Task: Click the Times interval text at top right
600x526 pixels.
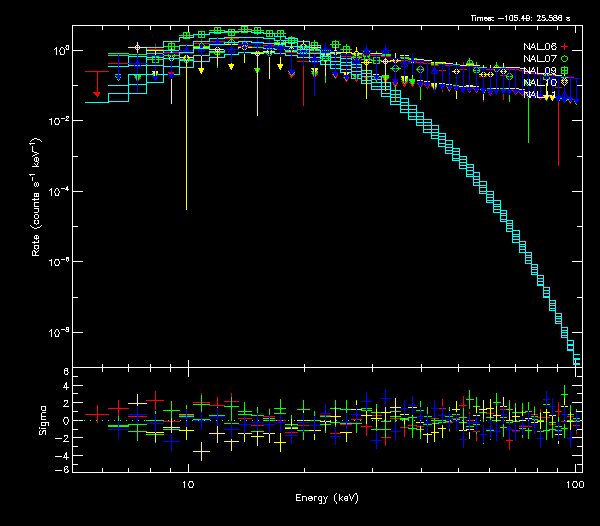Action: coord(524,19)
